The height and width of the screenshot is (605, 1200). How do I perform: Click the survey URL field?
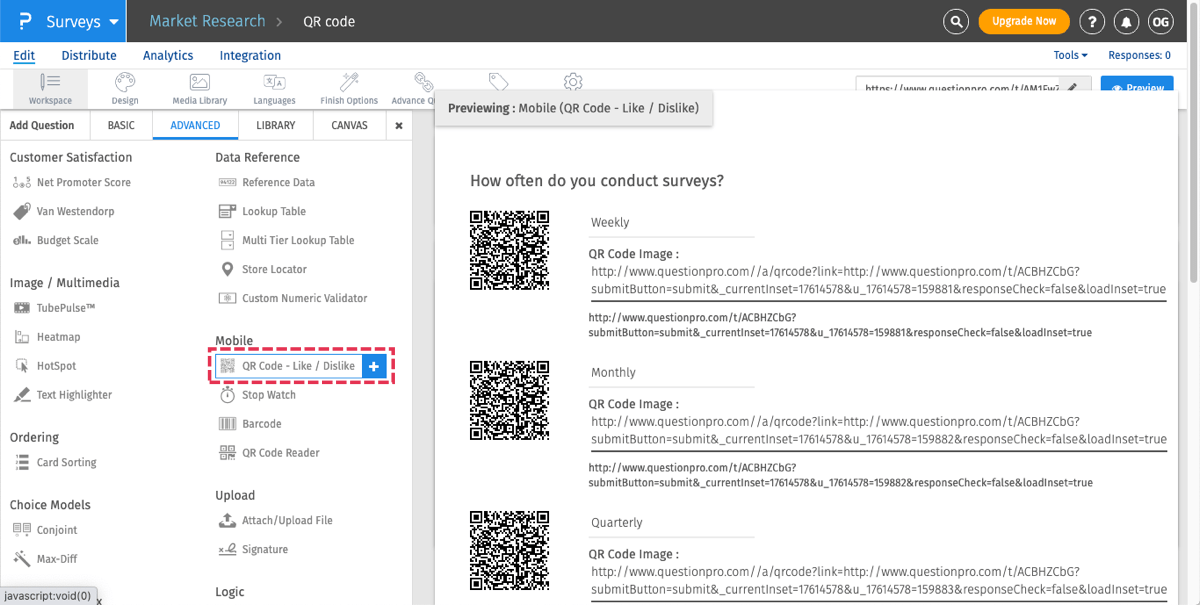[x=960, y=88]
